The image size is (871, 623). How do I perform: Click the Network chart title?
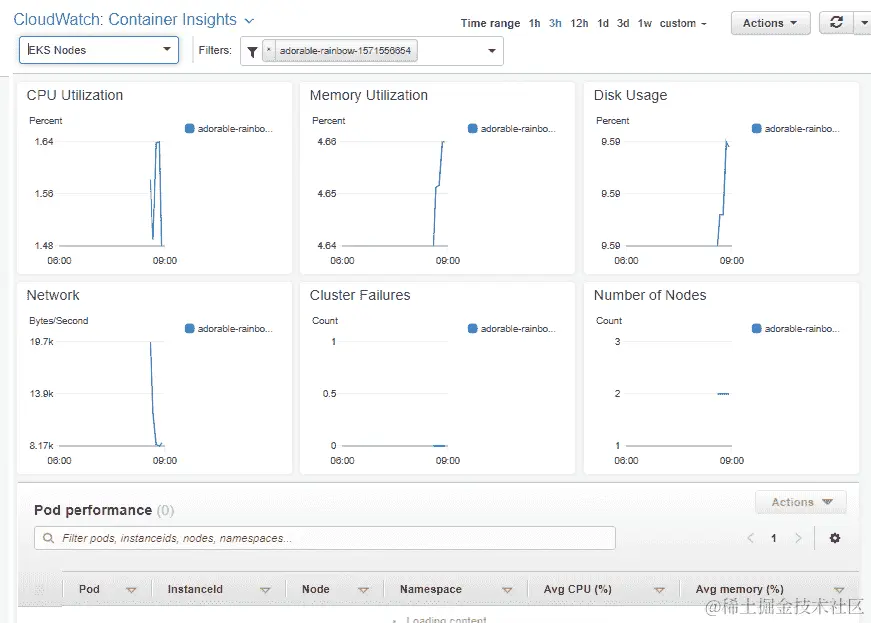53,295
